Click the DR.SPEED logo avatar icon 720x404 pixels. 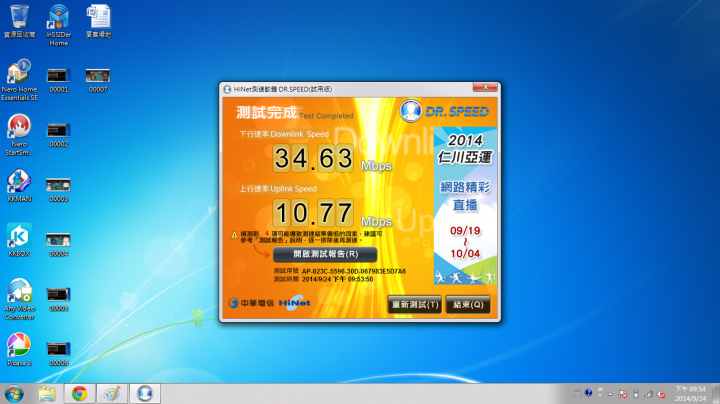pyautogui.click(x=410, y=111)
